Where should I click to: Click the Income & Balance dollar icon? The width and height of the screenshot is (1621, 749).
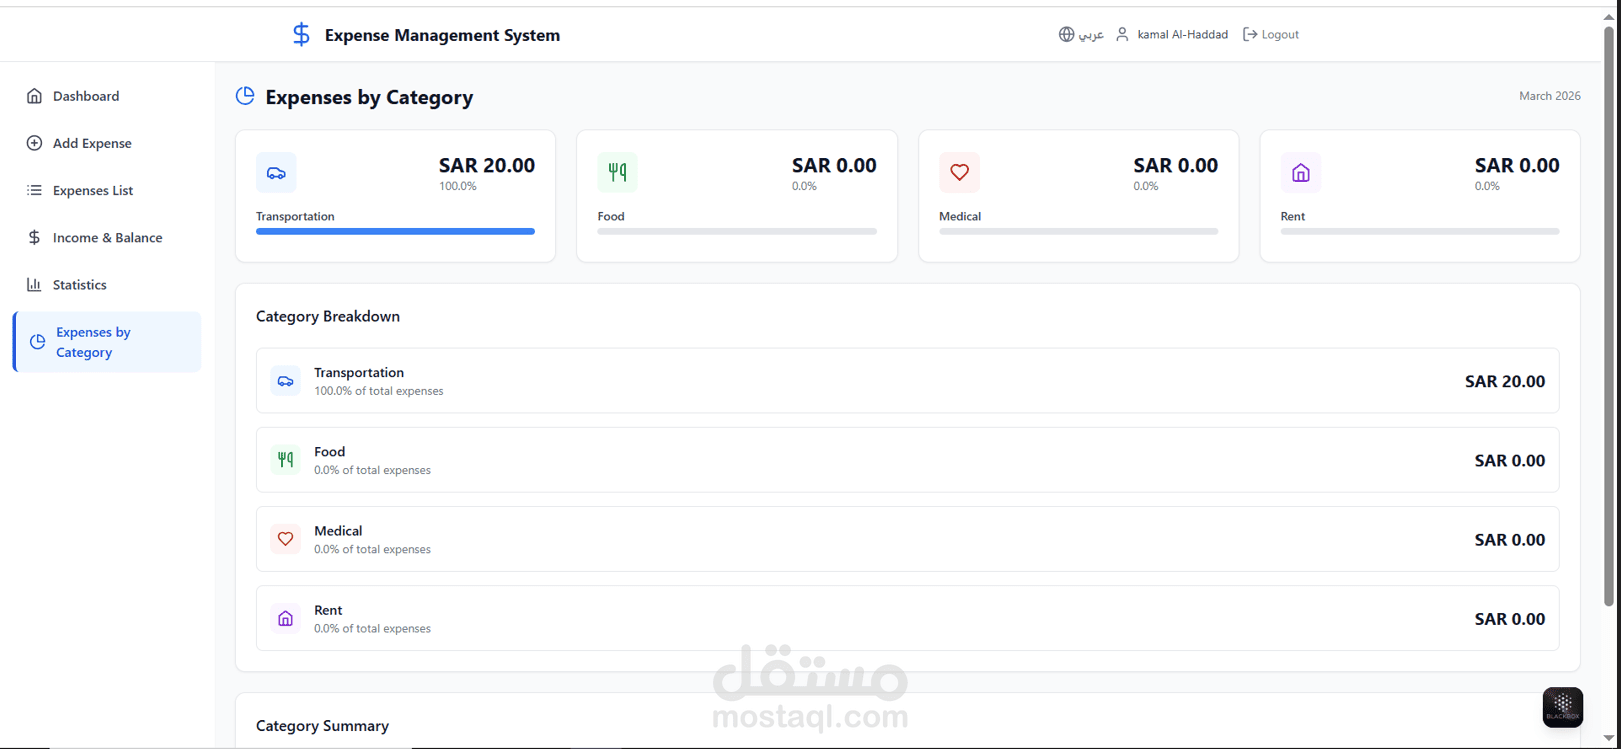click(34, 237)
